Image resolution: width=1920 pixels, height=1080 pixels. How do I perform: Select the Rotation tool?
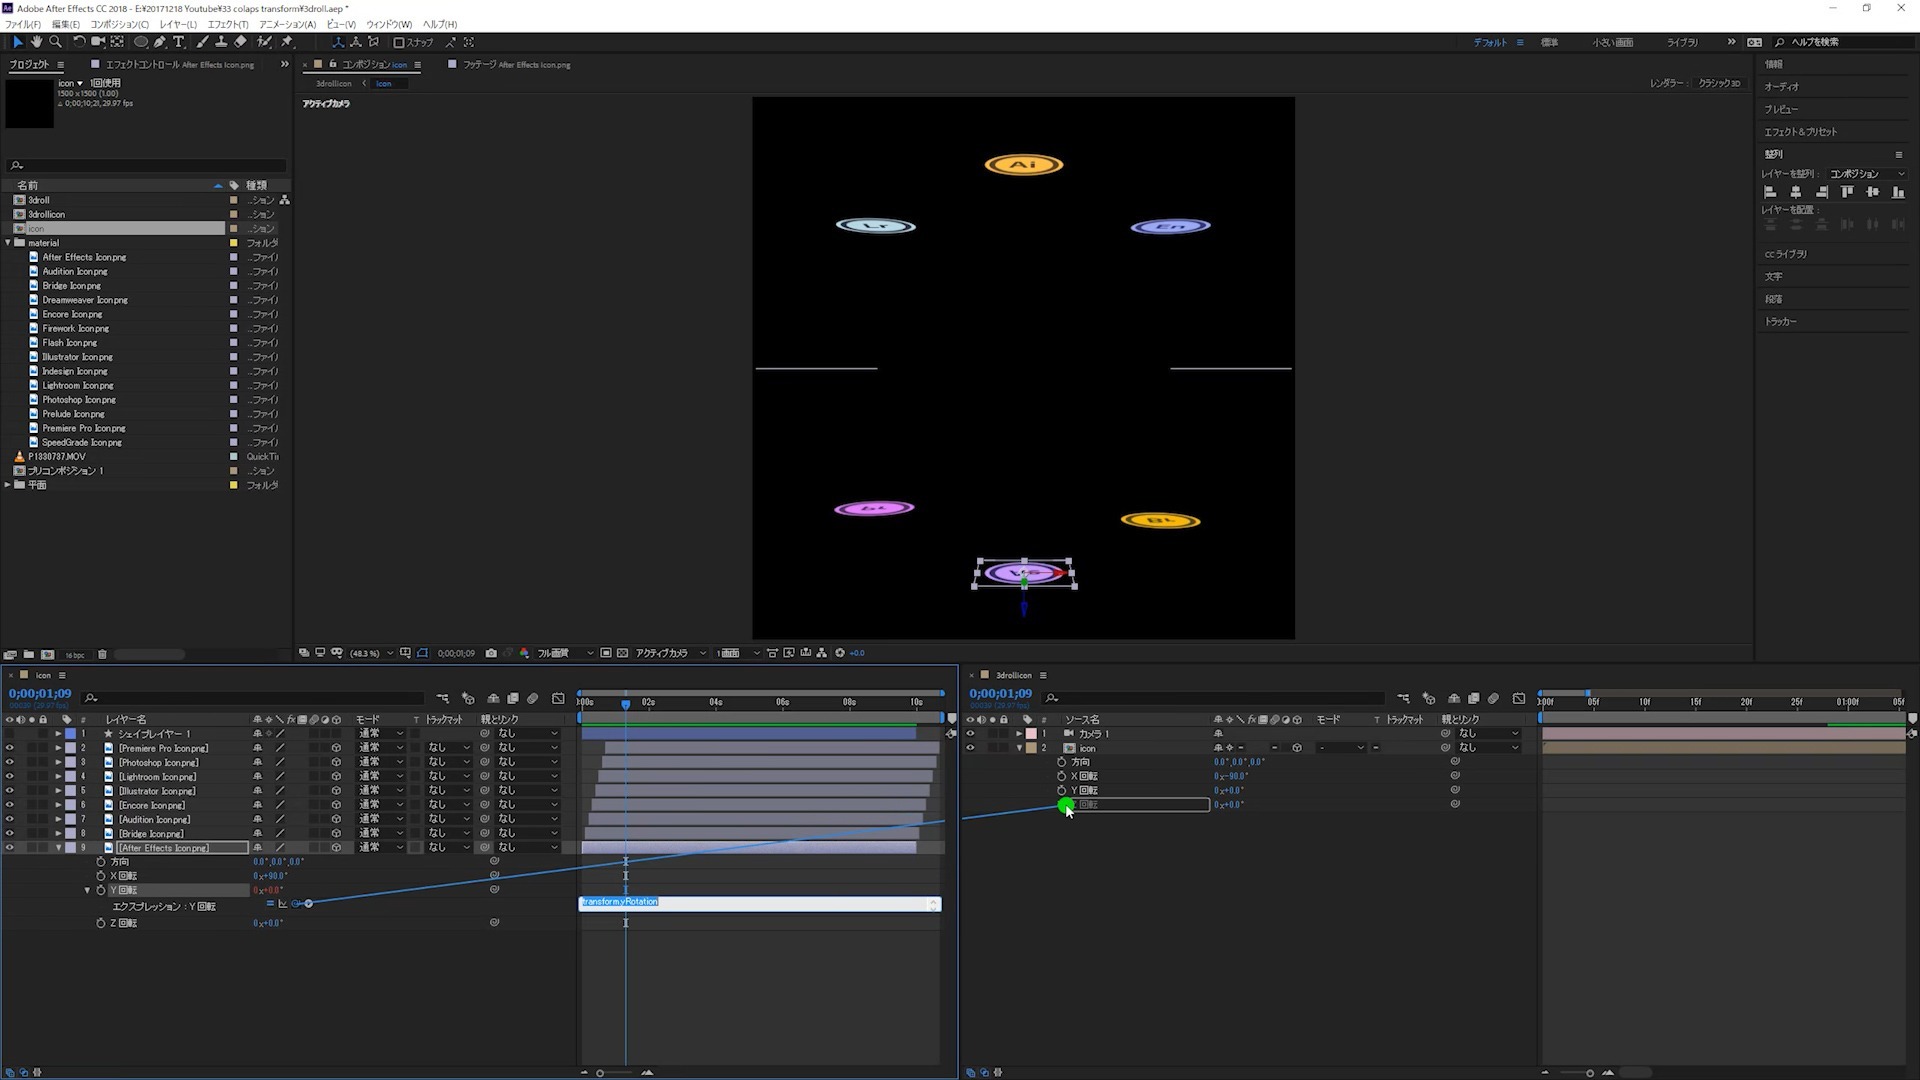[79, 42]
